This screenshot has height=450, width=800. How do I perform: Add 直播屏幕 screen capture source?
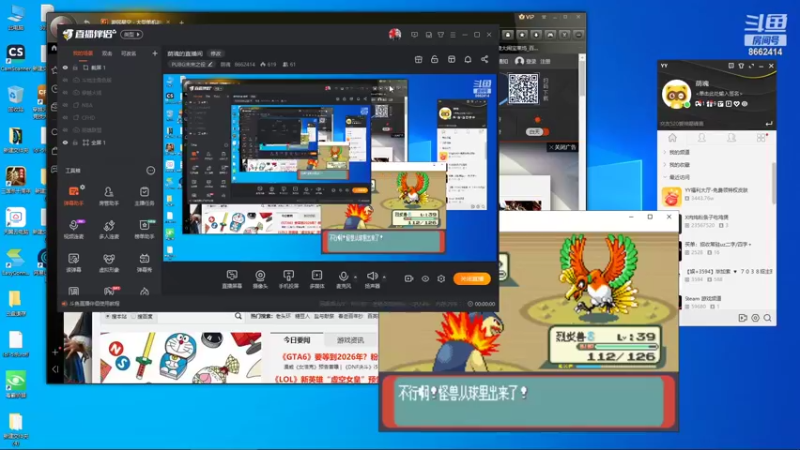point(232,279)
